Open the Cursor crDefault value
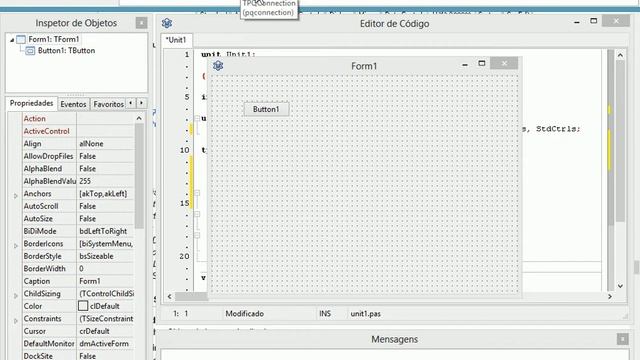Screen dimensions: 640x360 (106, 331)
